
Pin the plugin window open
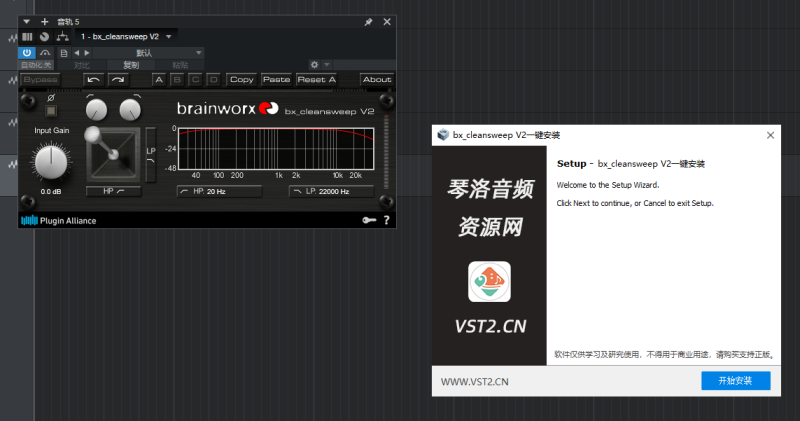[368, 22]
